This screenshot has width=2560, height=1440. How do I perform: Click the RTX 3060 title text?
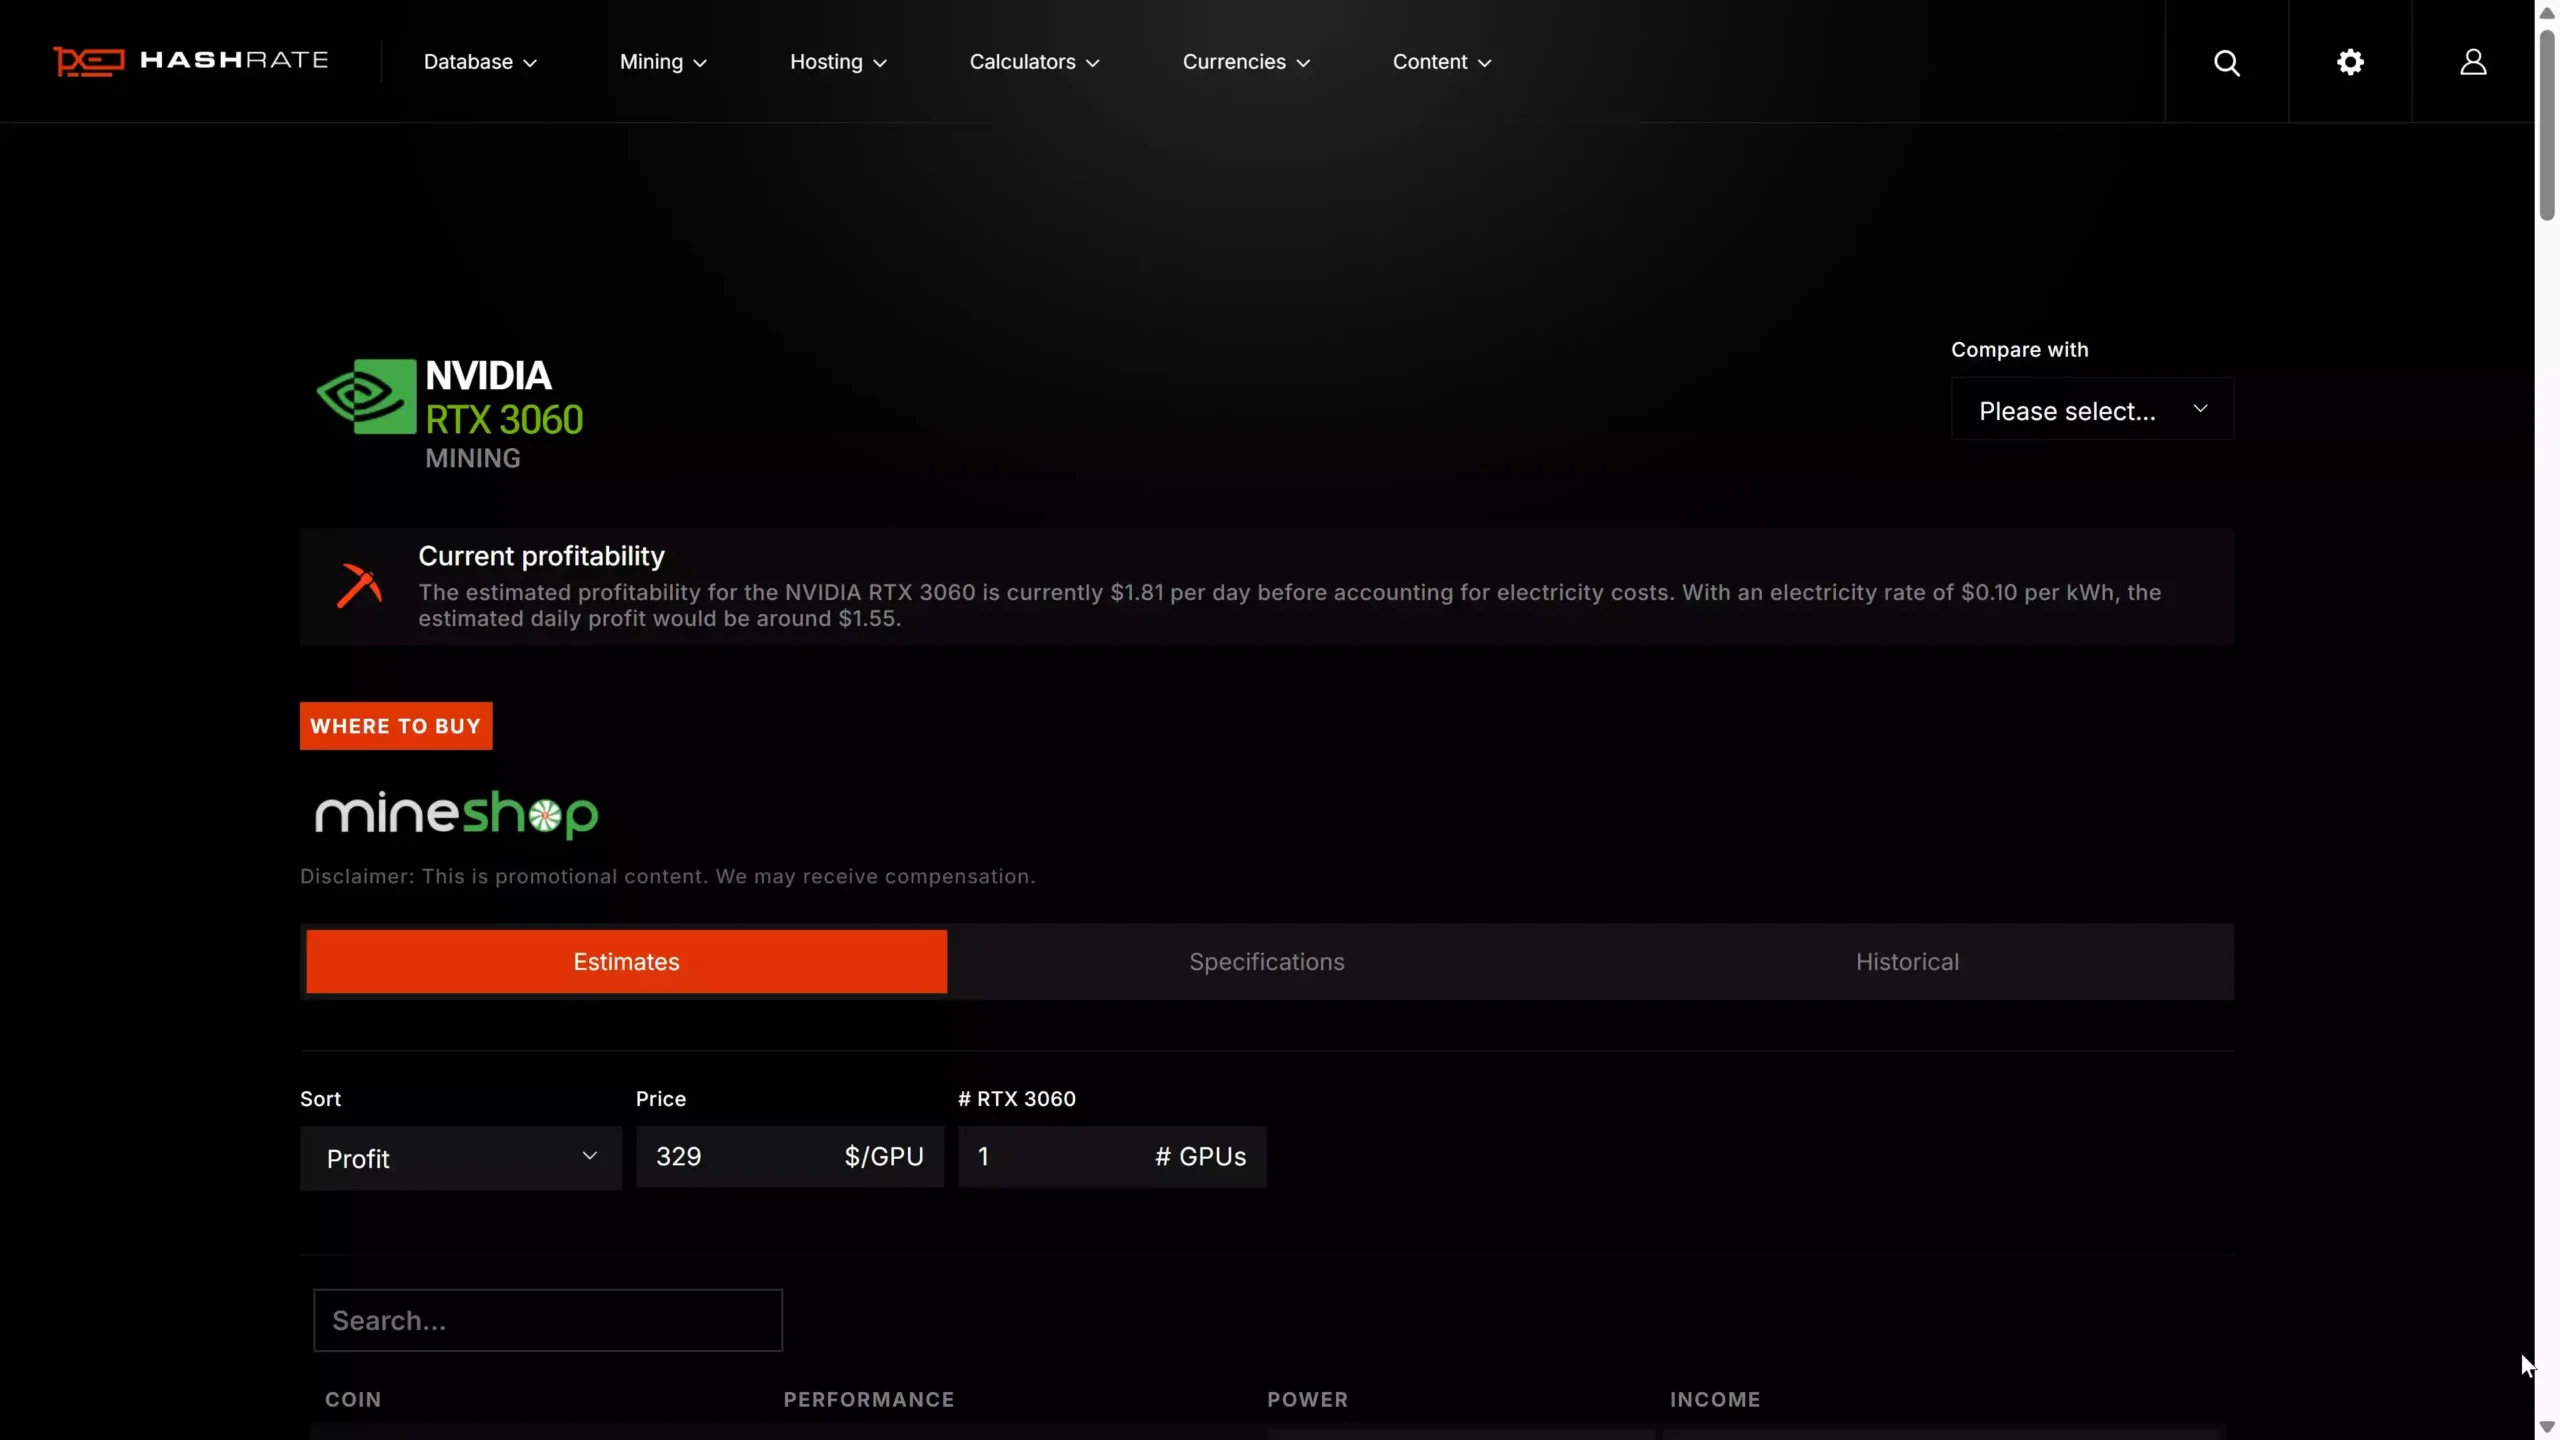[504, 420]
